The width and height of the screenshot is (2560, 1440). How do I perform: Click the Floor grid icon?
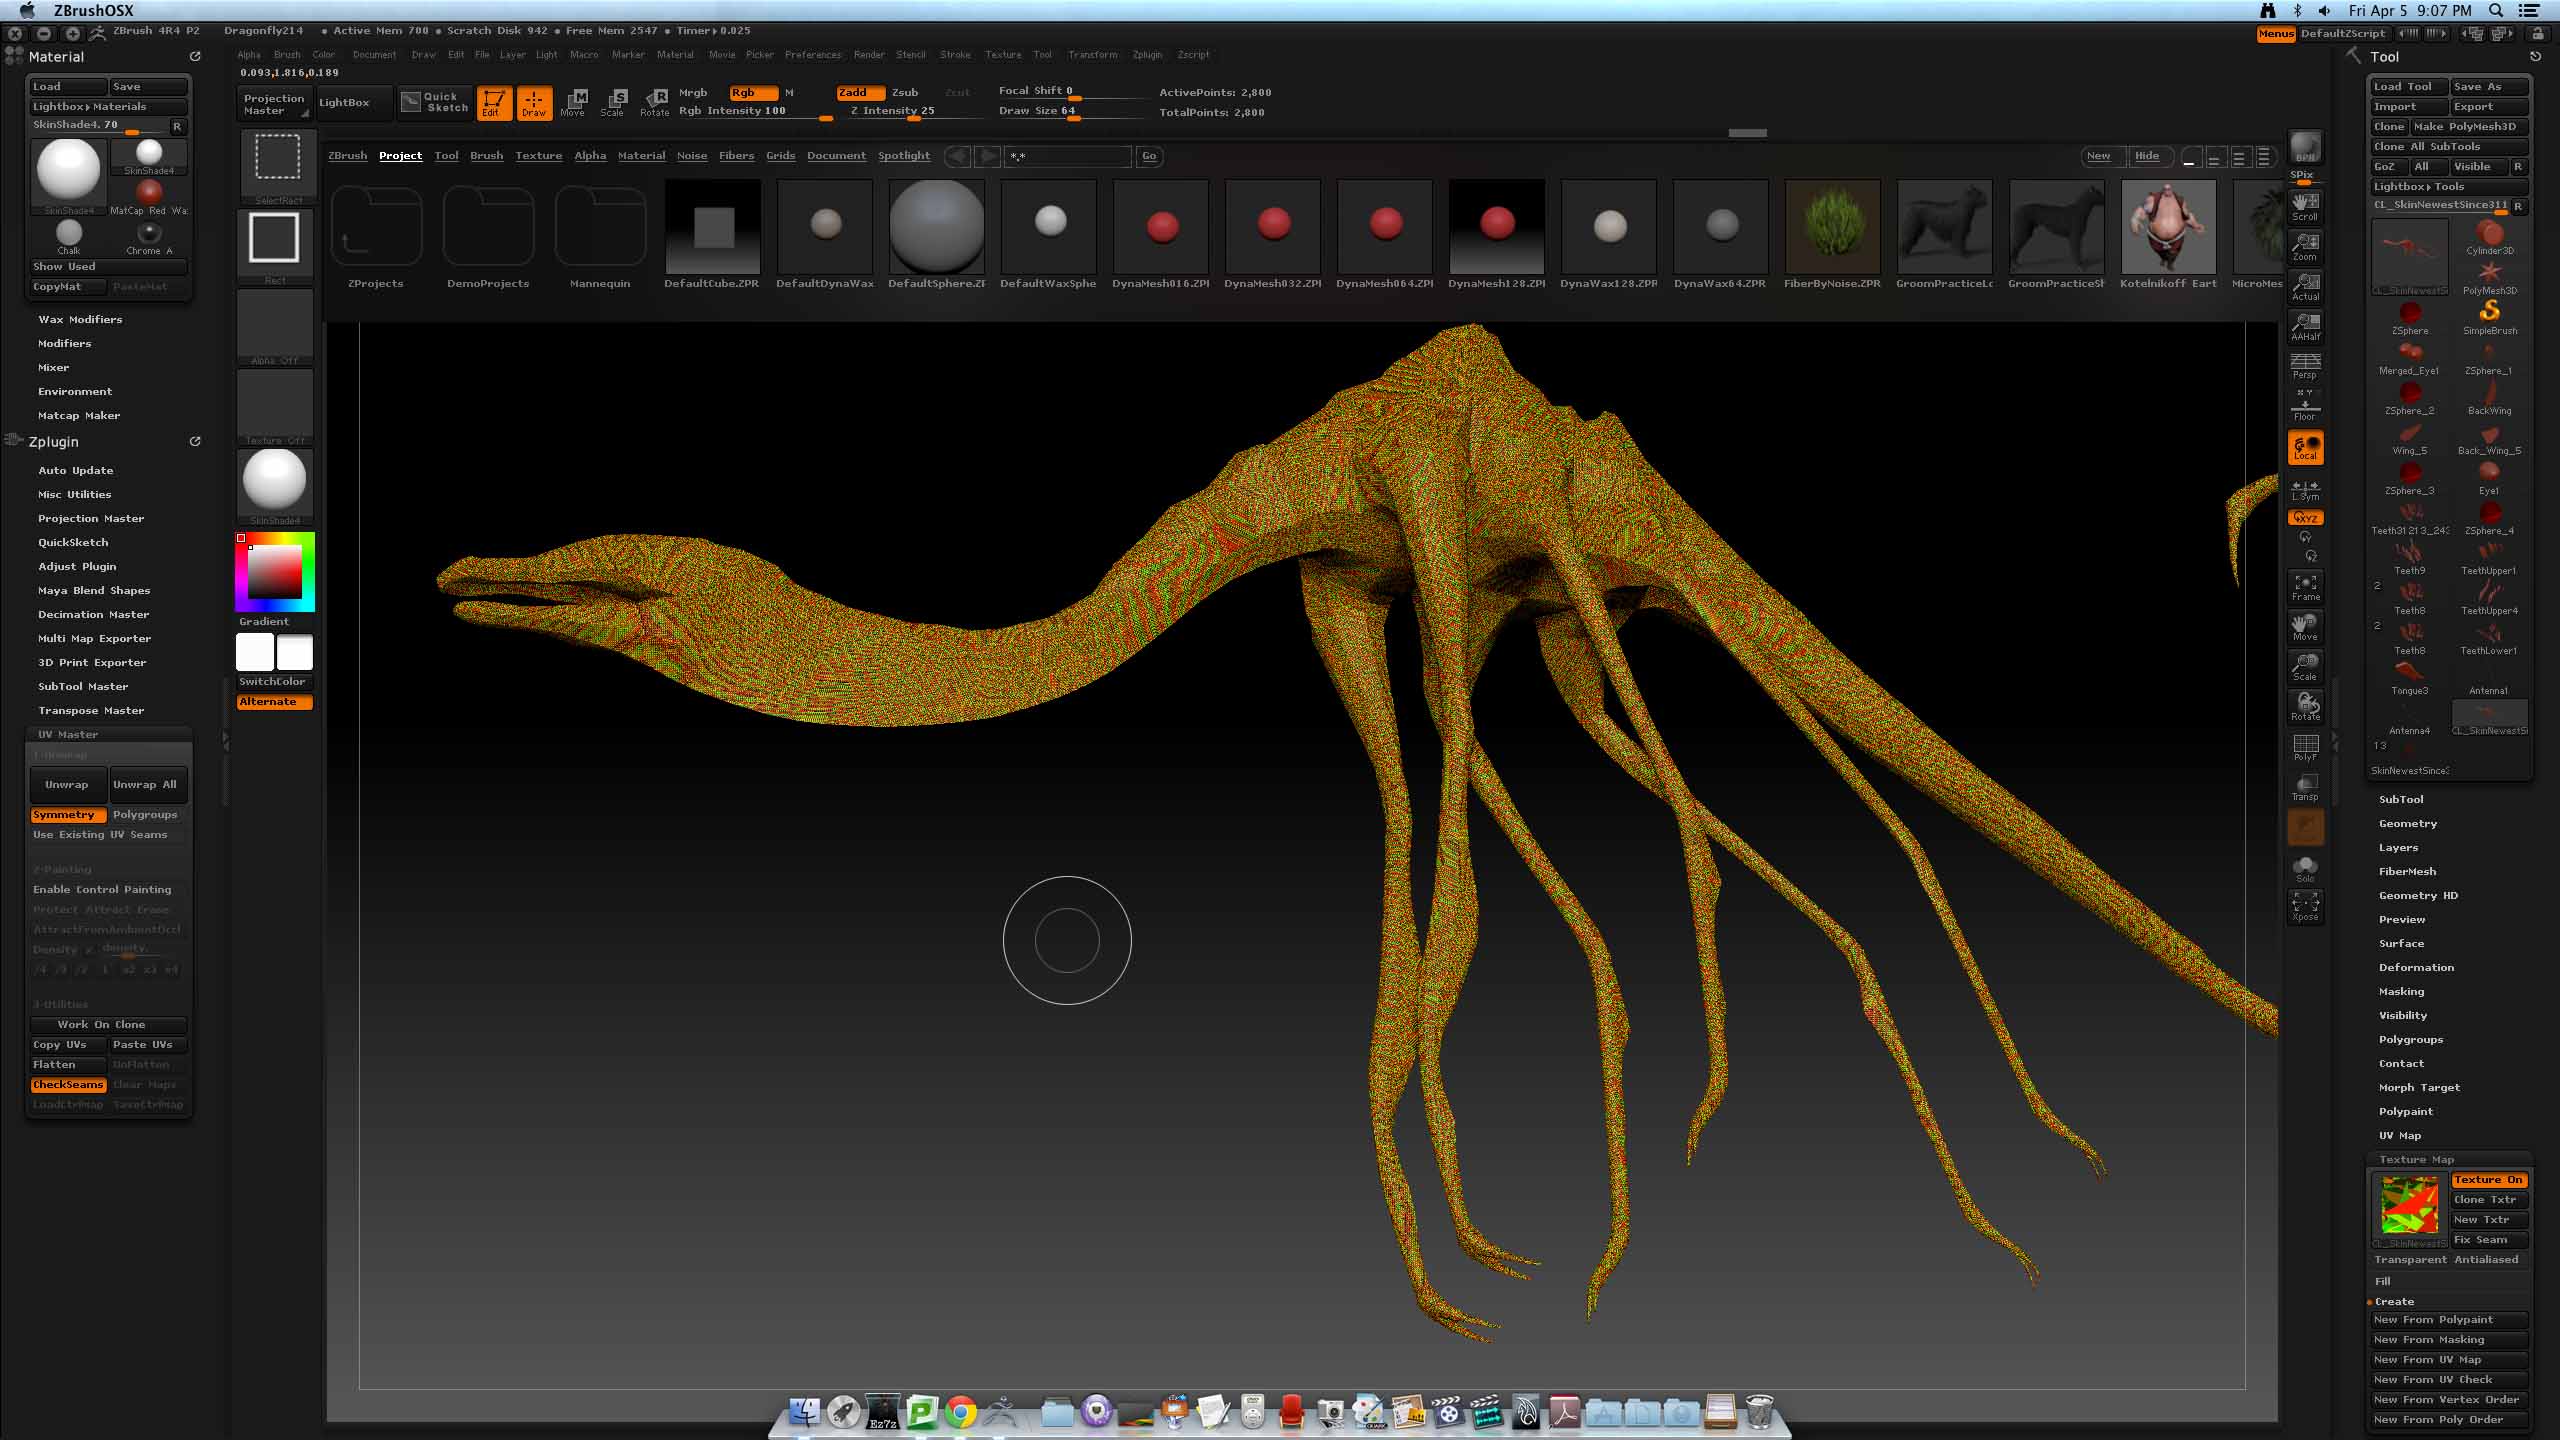pyautogui.click(x=2305, y=406)
